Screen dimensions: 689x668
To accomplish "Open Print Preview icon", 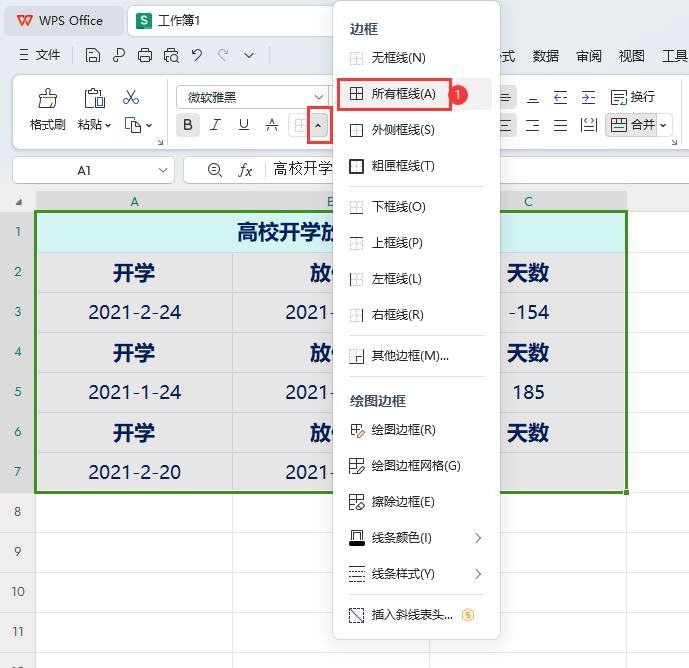I will [x=171, y=55].
